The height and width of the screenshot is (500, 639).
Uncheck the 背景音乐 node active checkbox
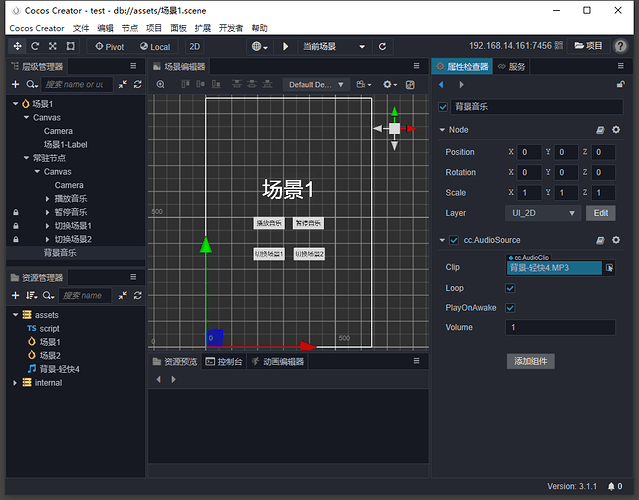[443, 107]
